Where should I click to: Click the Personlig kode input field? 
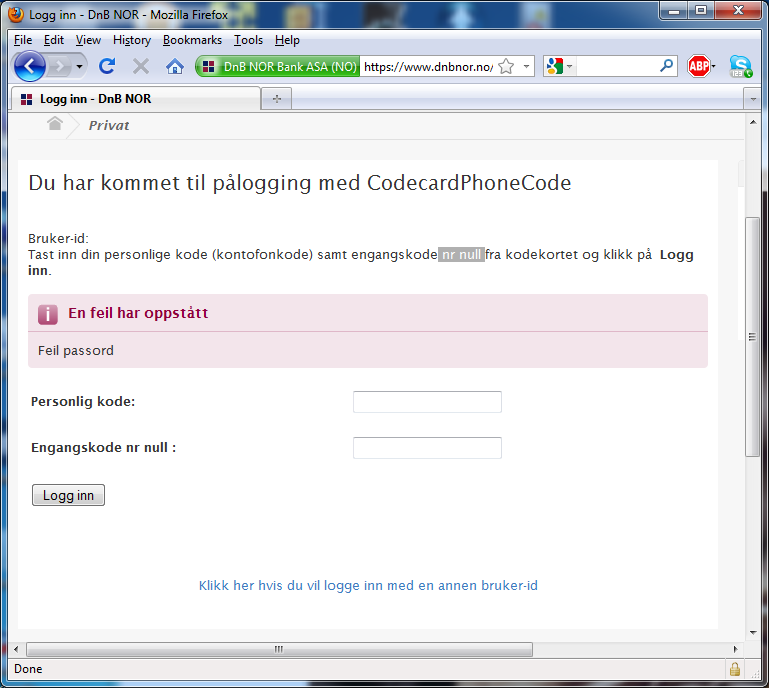coord(427,402)
